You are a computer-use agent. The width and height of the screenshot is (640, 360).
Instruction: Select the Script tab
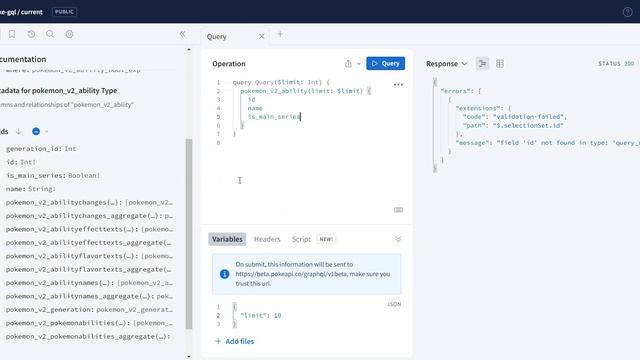[301, 239]
